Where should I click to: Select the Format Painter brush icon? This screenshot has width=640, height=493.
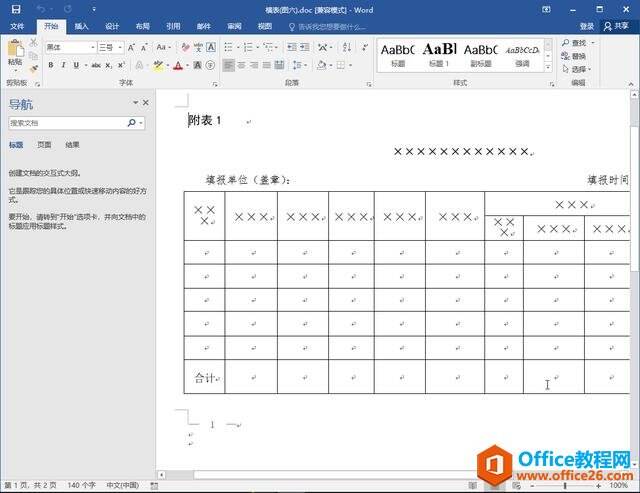[x=33, y=69]
